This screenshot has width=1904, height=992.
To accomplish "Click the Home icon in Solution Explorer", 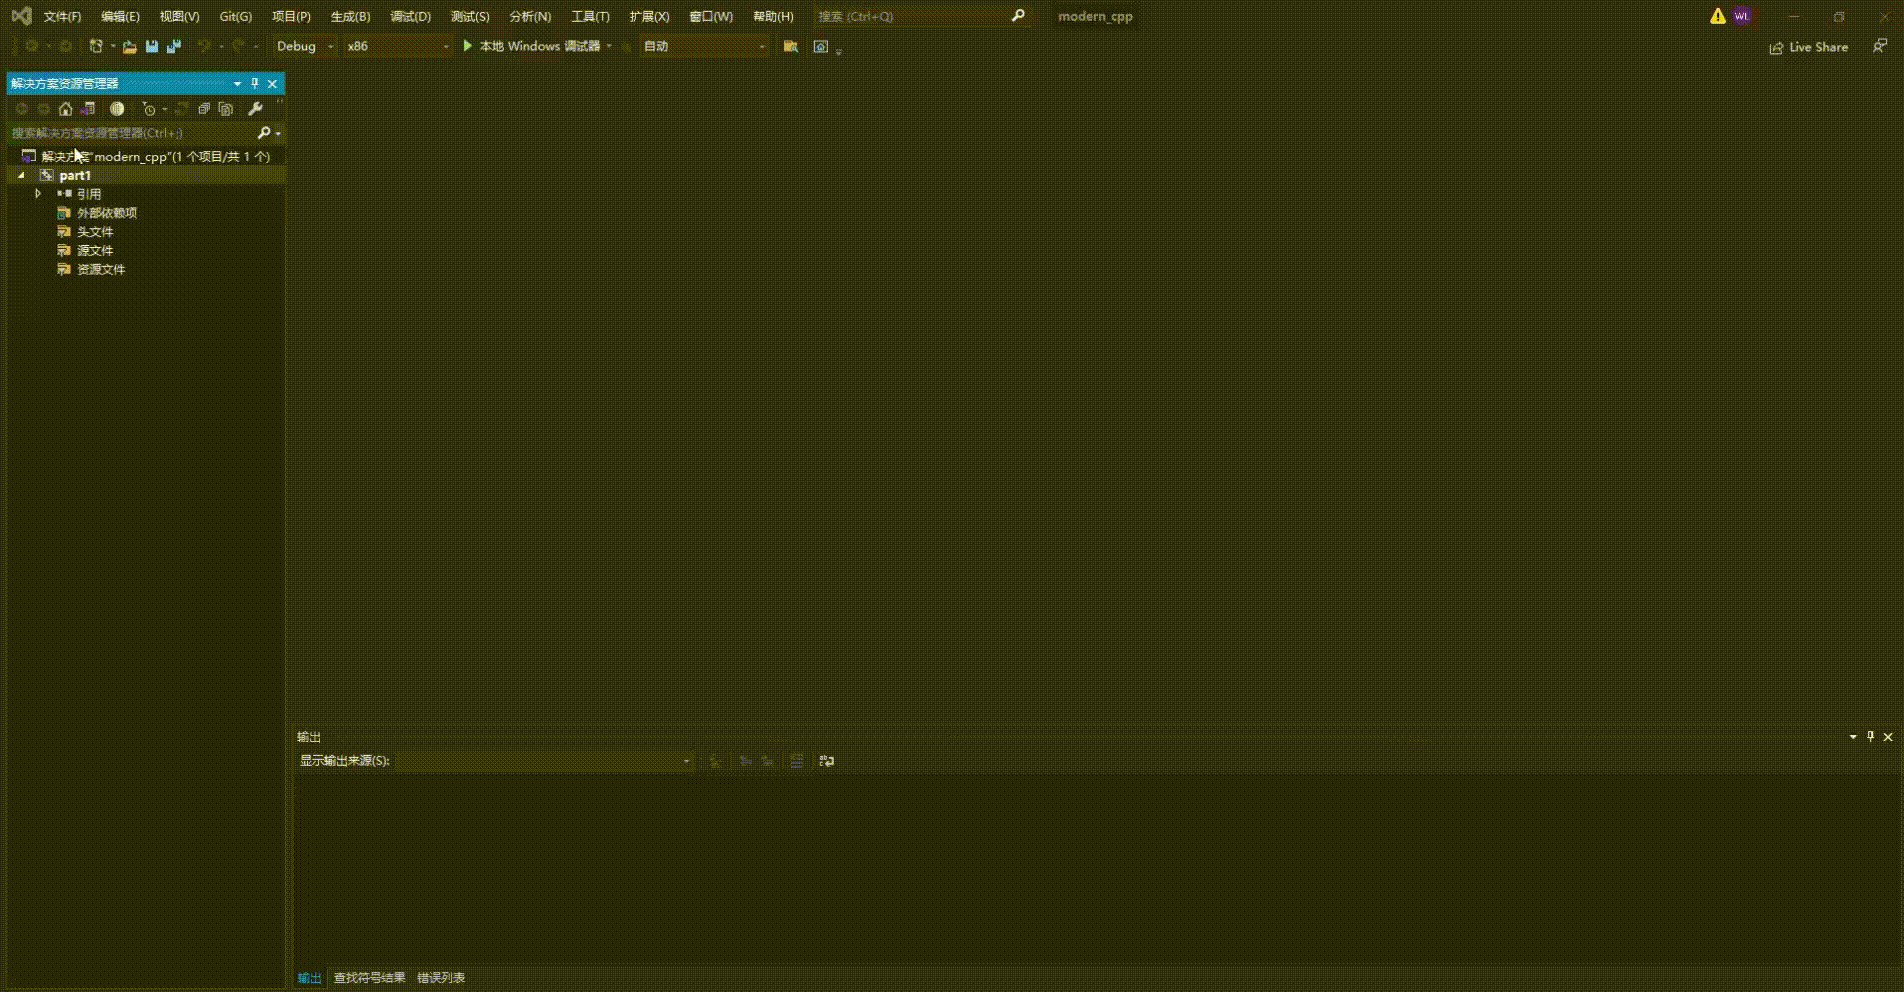I will 66,109.
